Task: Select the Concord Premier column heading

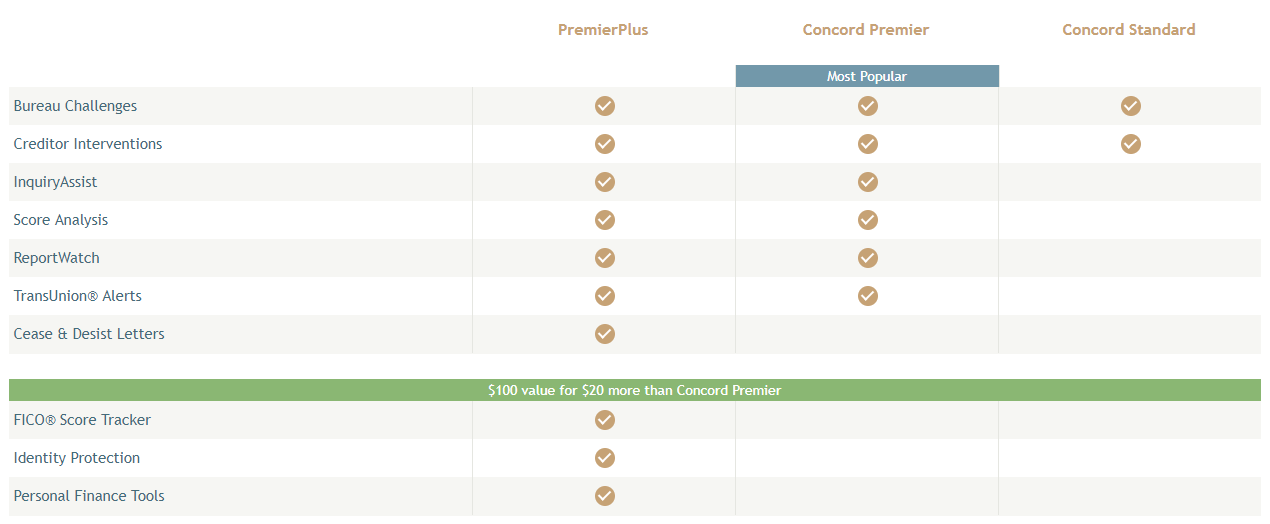Action: 866,30
